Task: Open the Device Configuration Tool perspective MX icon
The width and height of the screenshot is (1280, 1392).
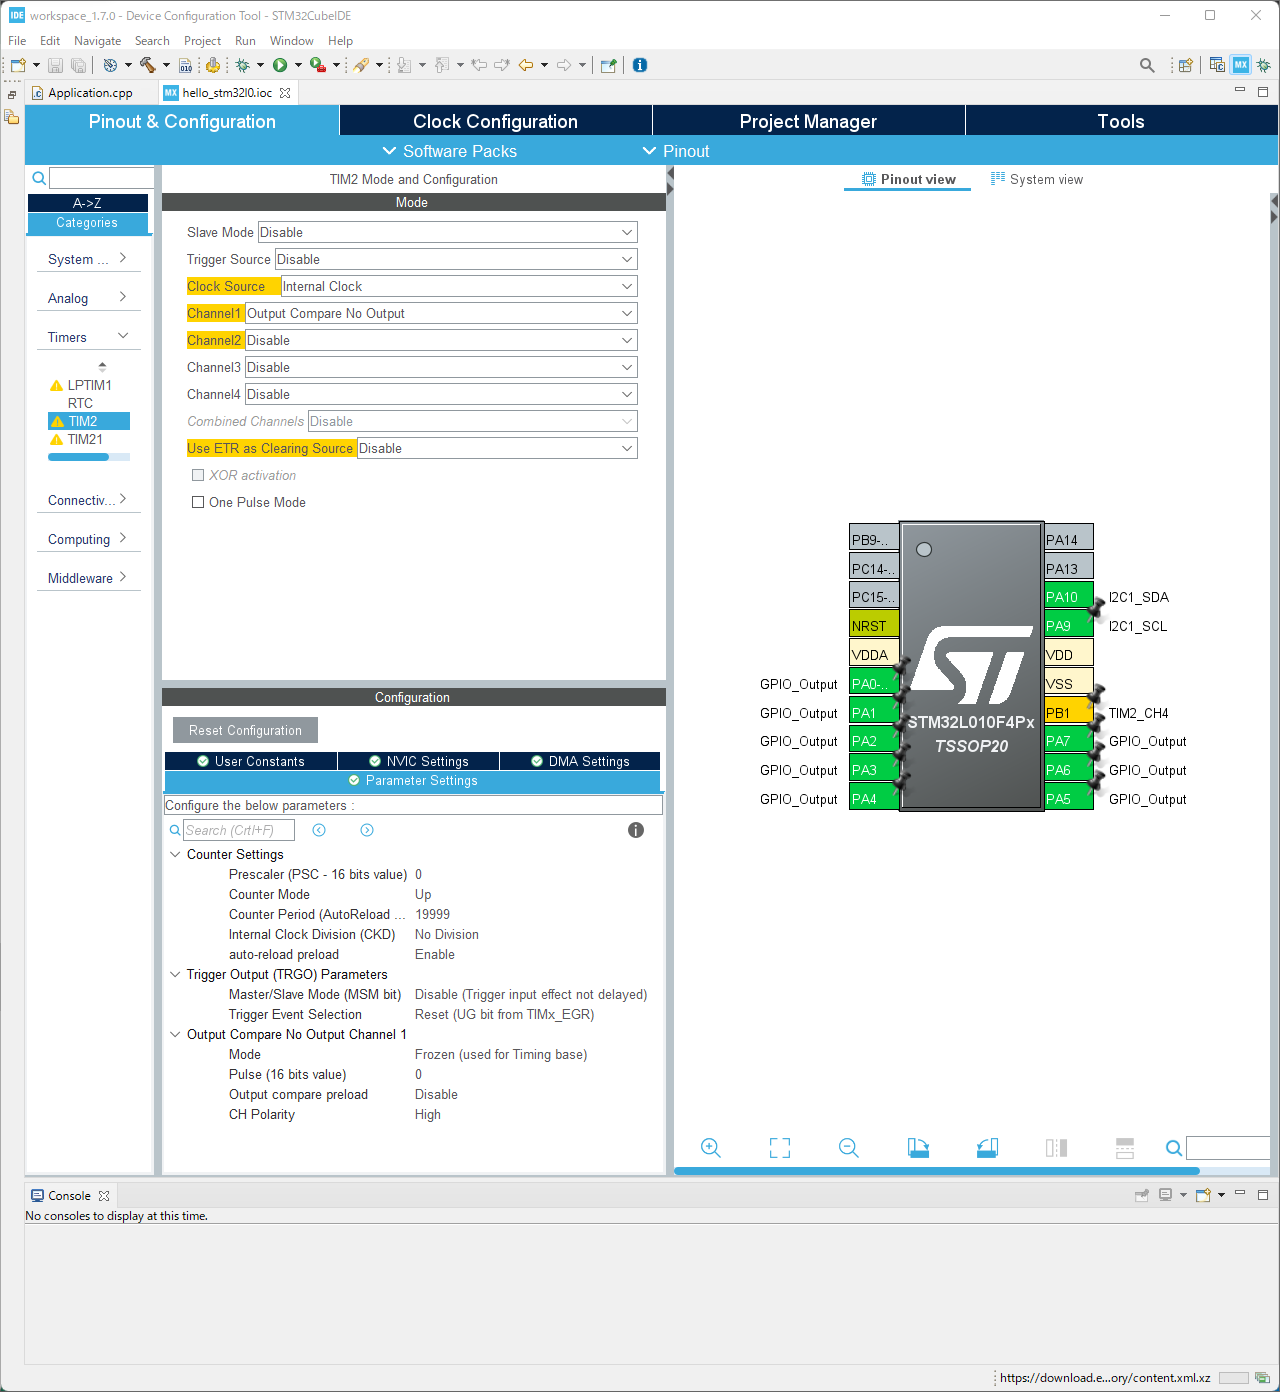Action: click(1241, 65)
